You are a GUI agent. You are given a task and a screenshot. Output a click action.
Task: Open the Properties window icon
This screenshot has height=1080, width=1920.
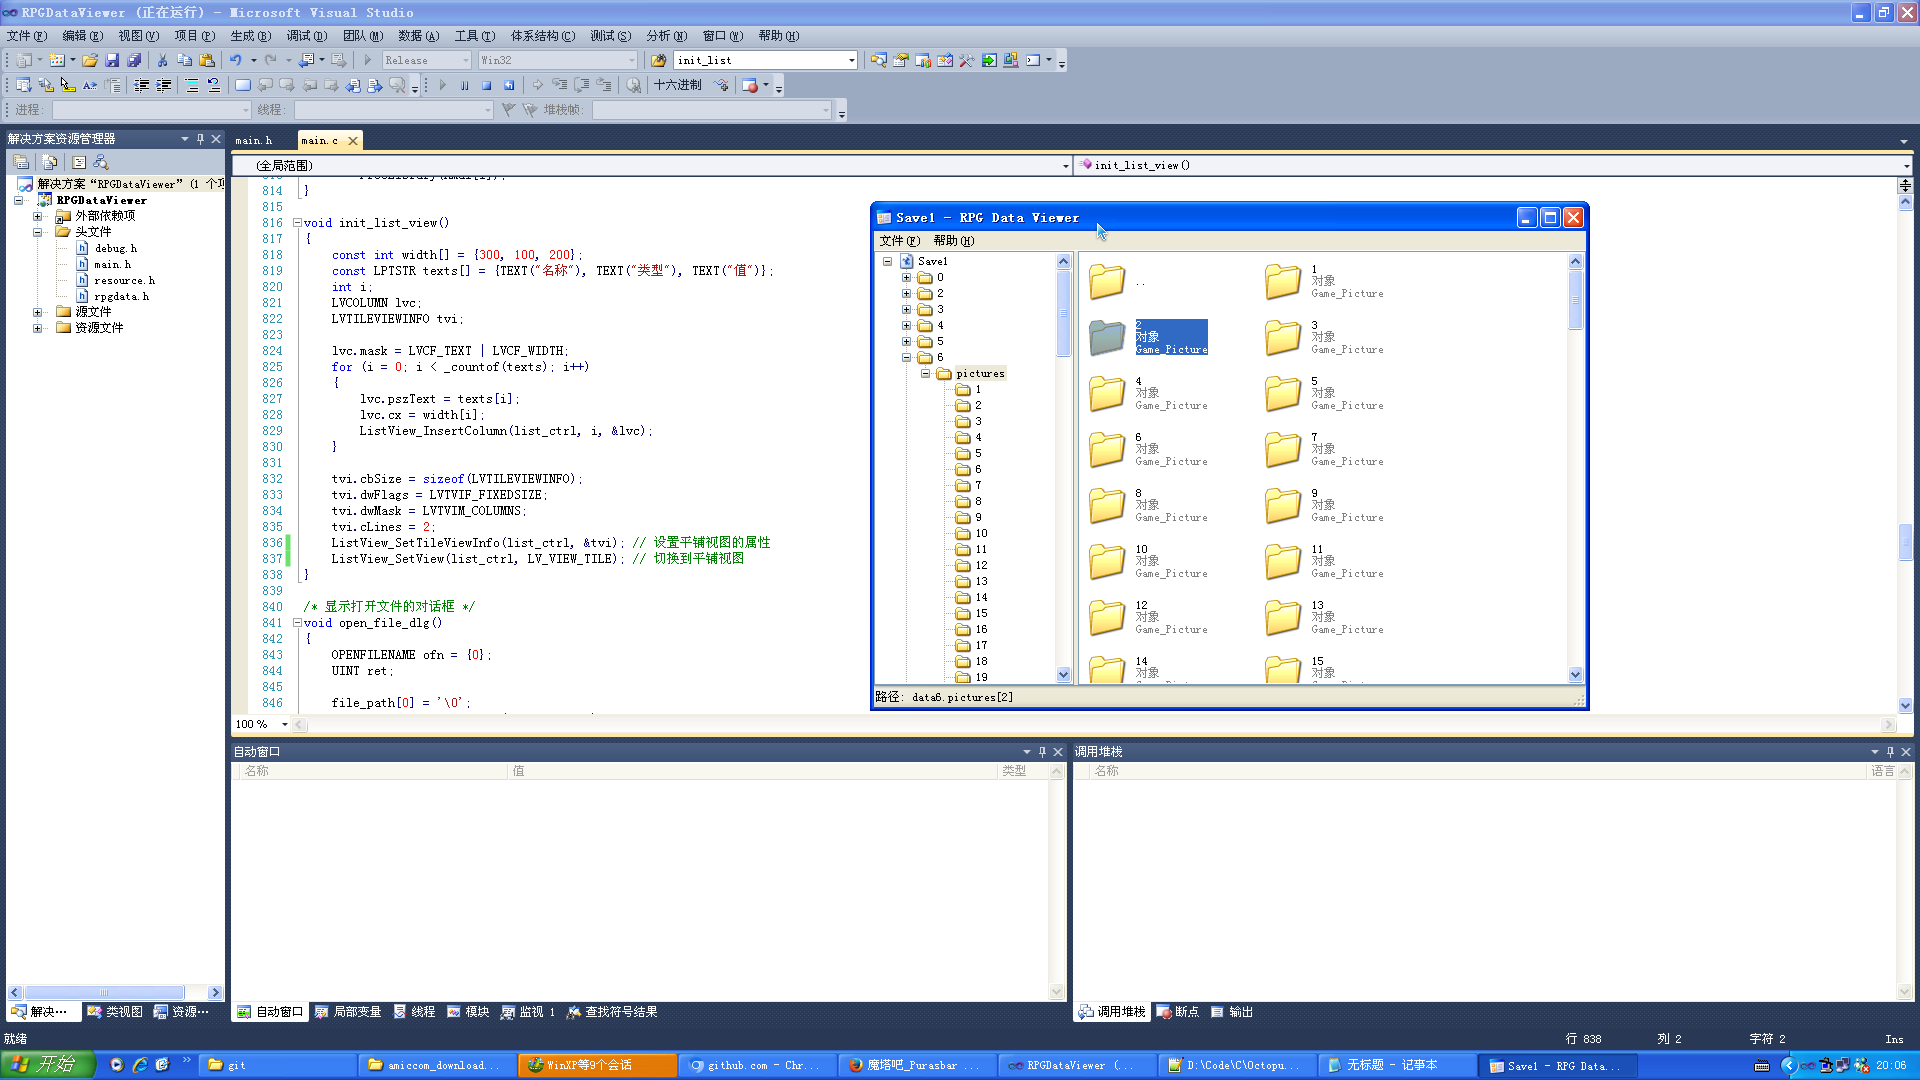pos(900,60)
